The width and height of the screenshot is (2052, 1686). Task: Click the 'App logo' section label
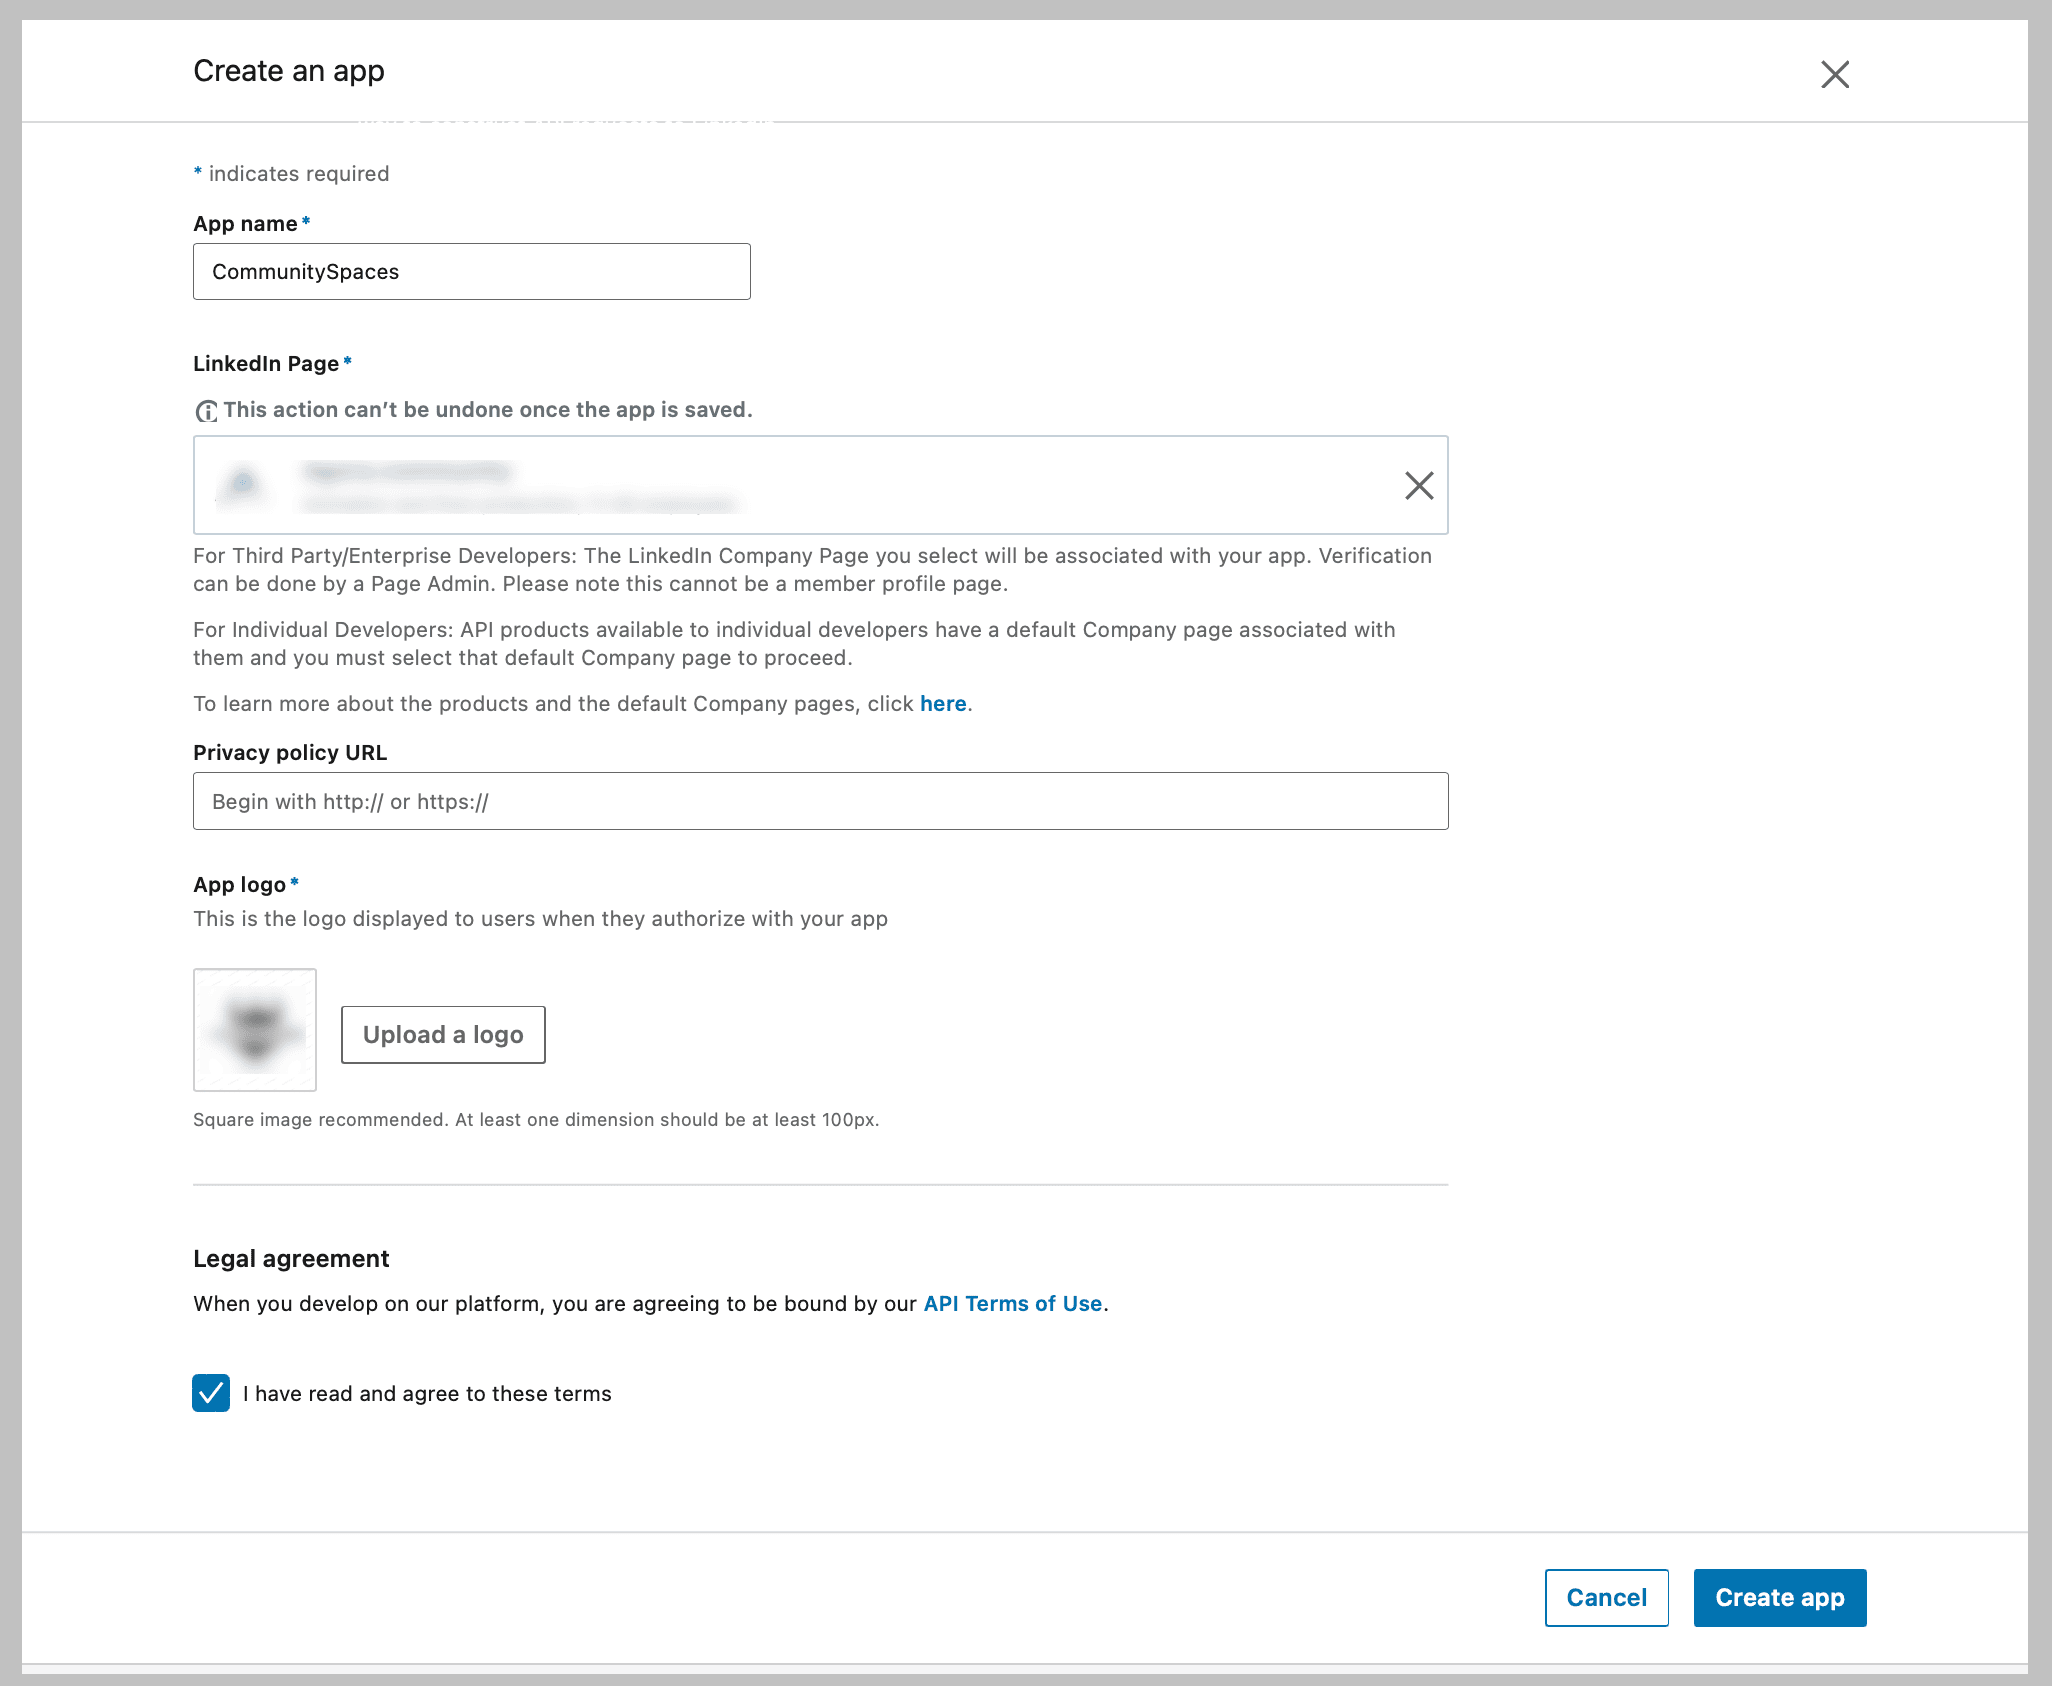coord(240,885)
